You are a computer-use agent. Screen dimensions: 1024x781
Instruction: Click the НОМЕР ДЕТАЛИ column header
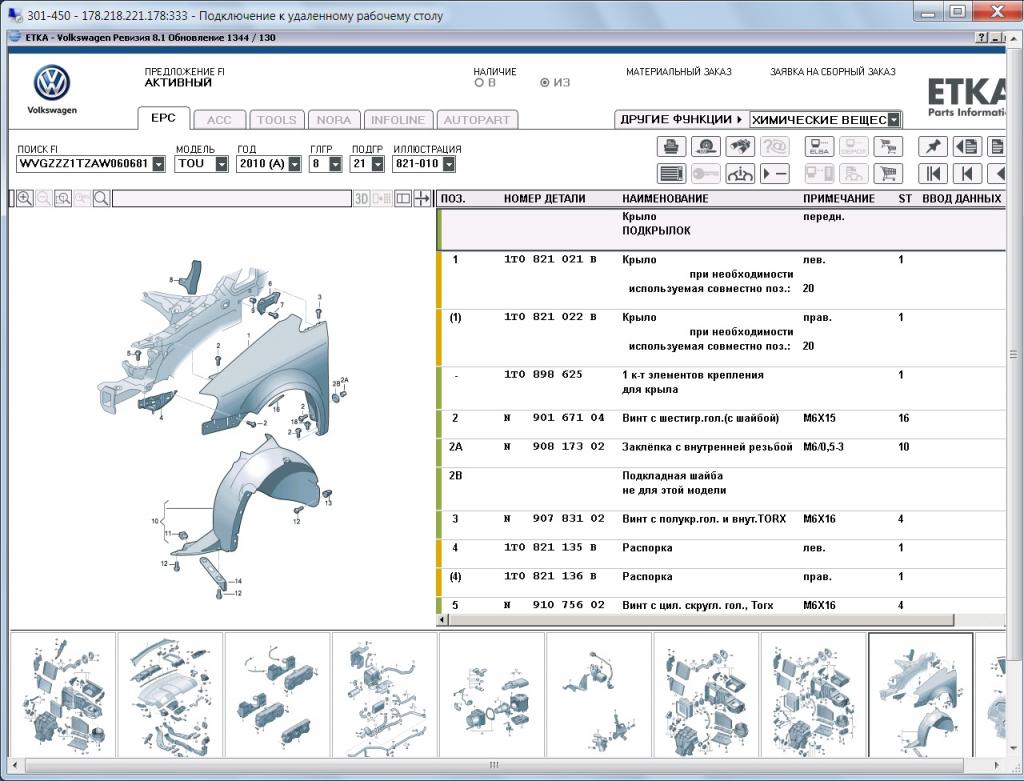(545, 199)
